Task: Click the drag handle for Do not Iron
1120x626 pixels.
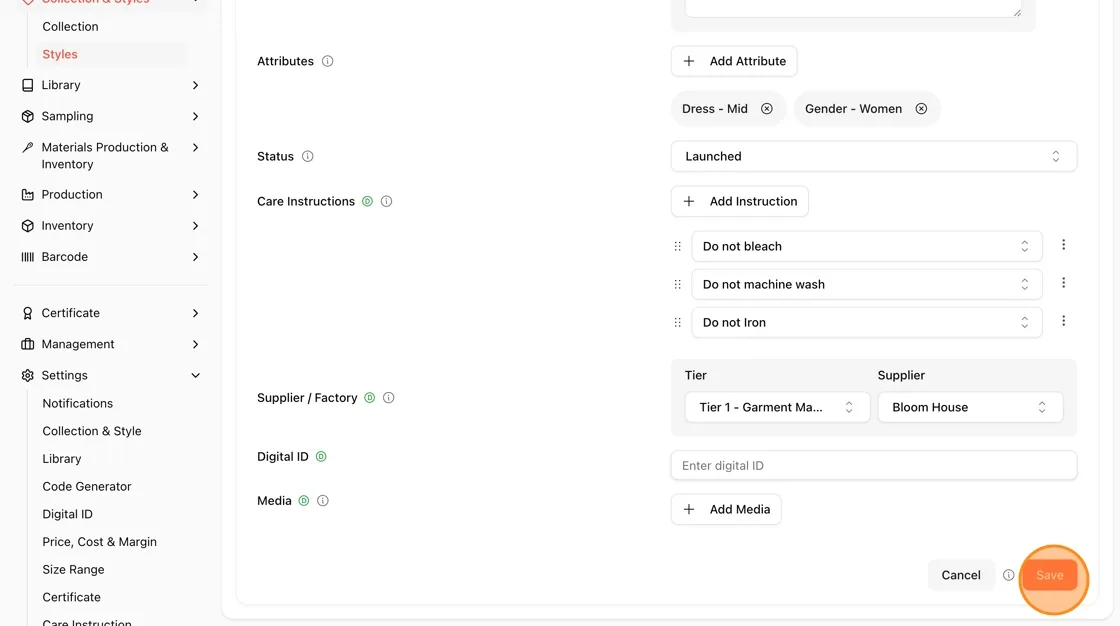Action: pyautogui.click(x=677, y=322)
